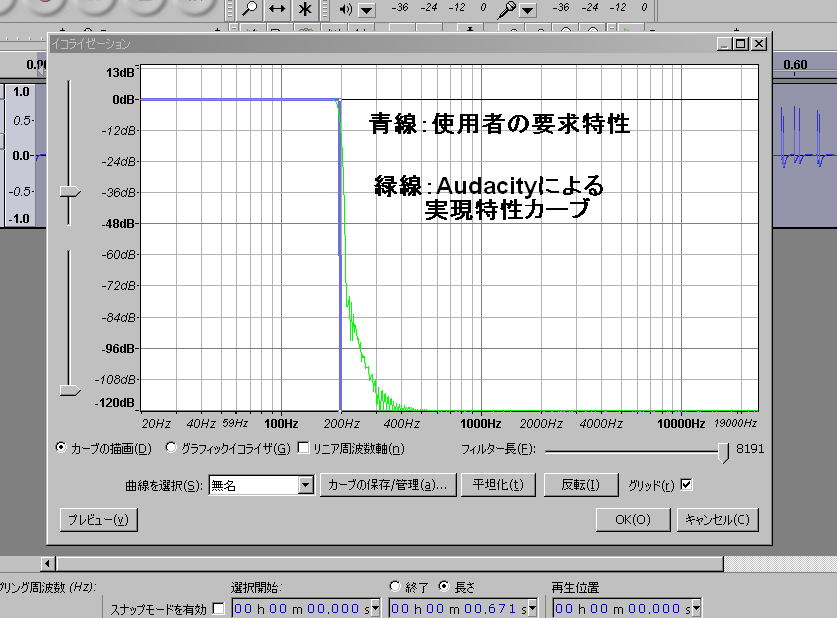Close the equalization dialog window
This screenshot has width=837, height=618.
pyautogui.click(x=759, y=44)
